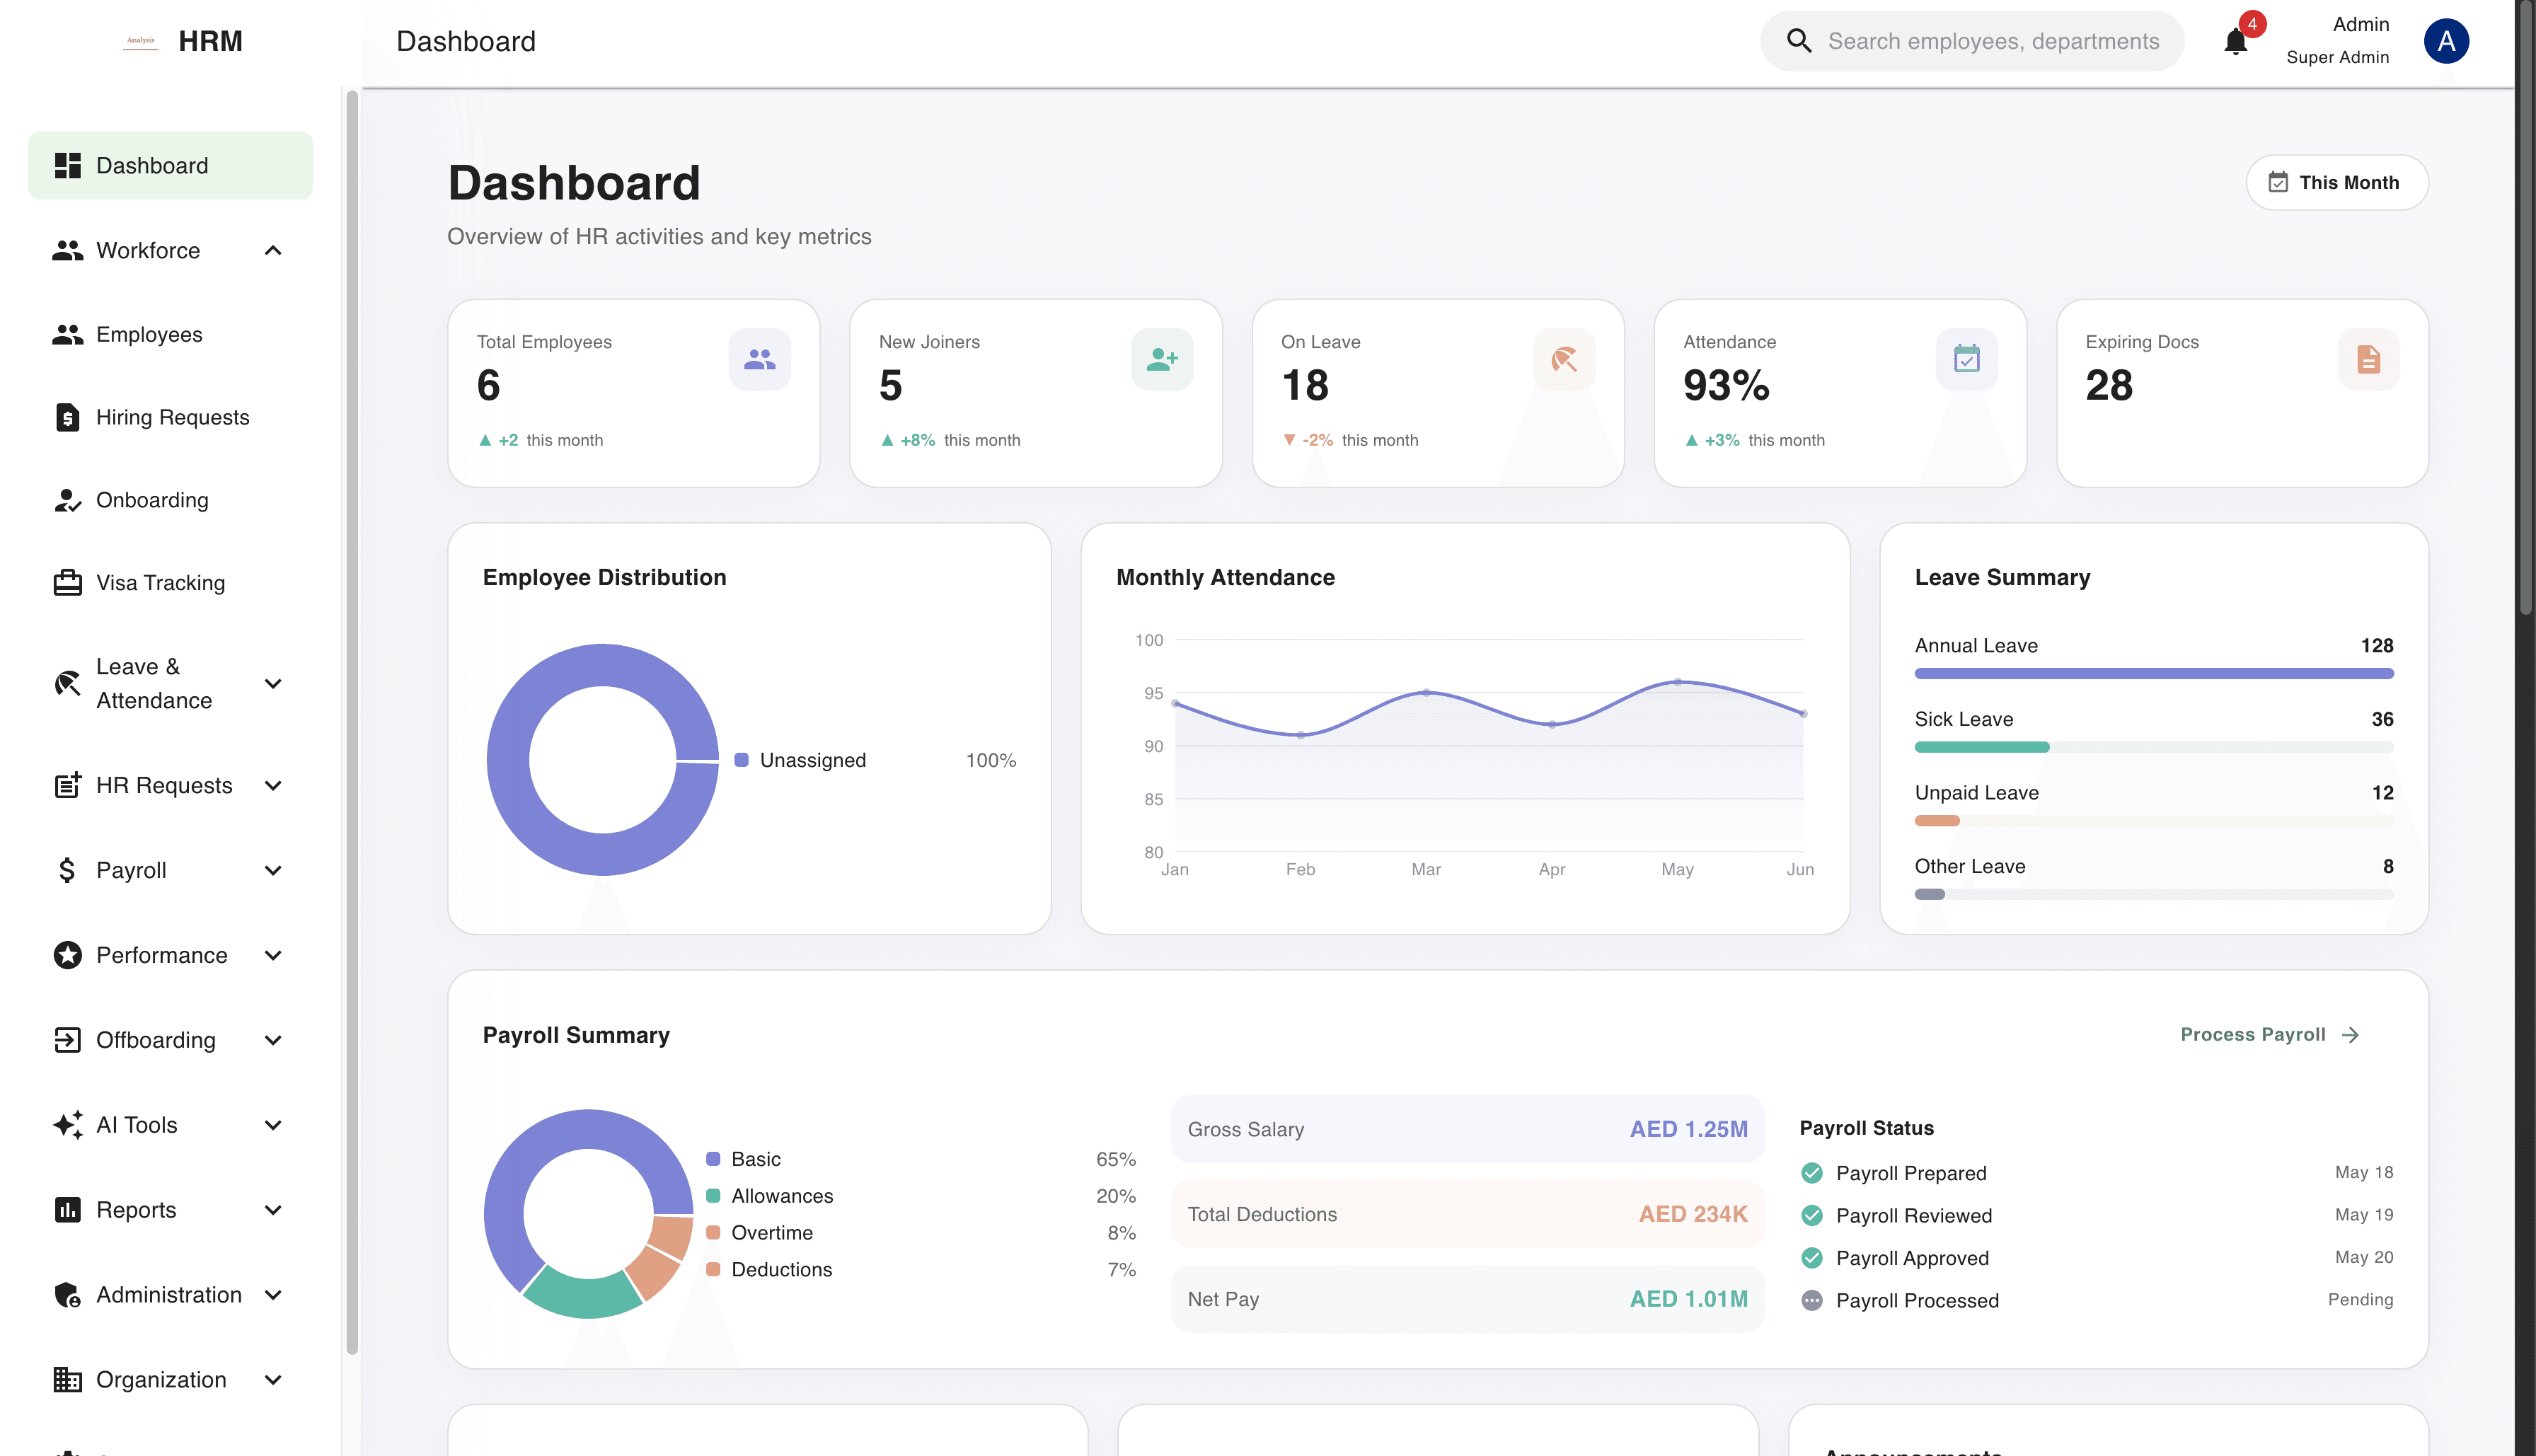Click the May data point on attendance chart

coord(1677,682)
